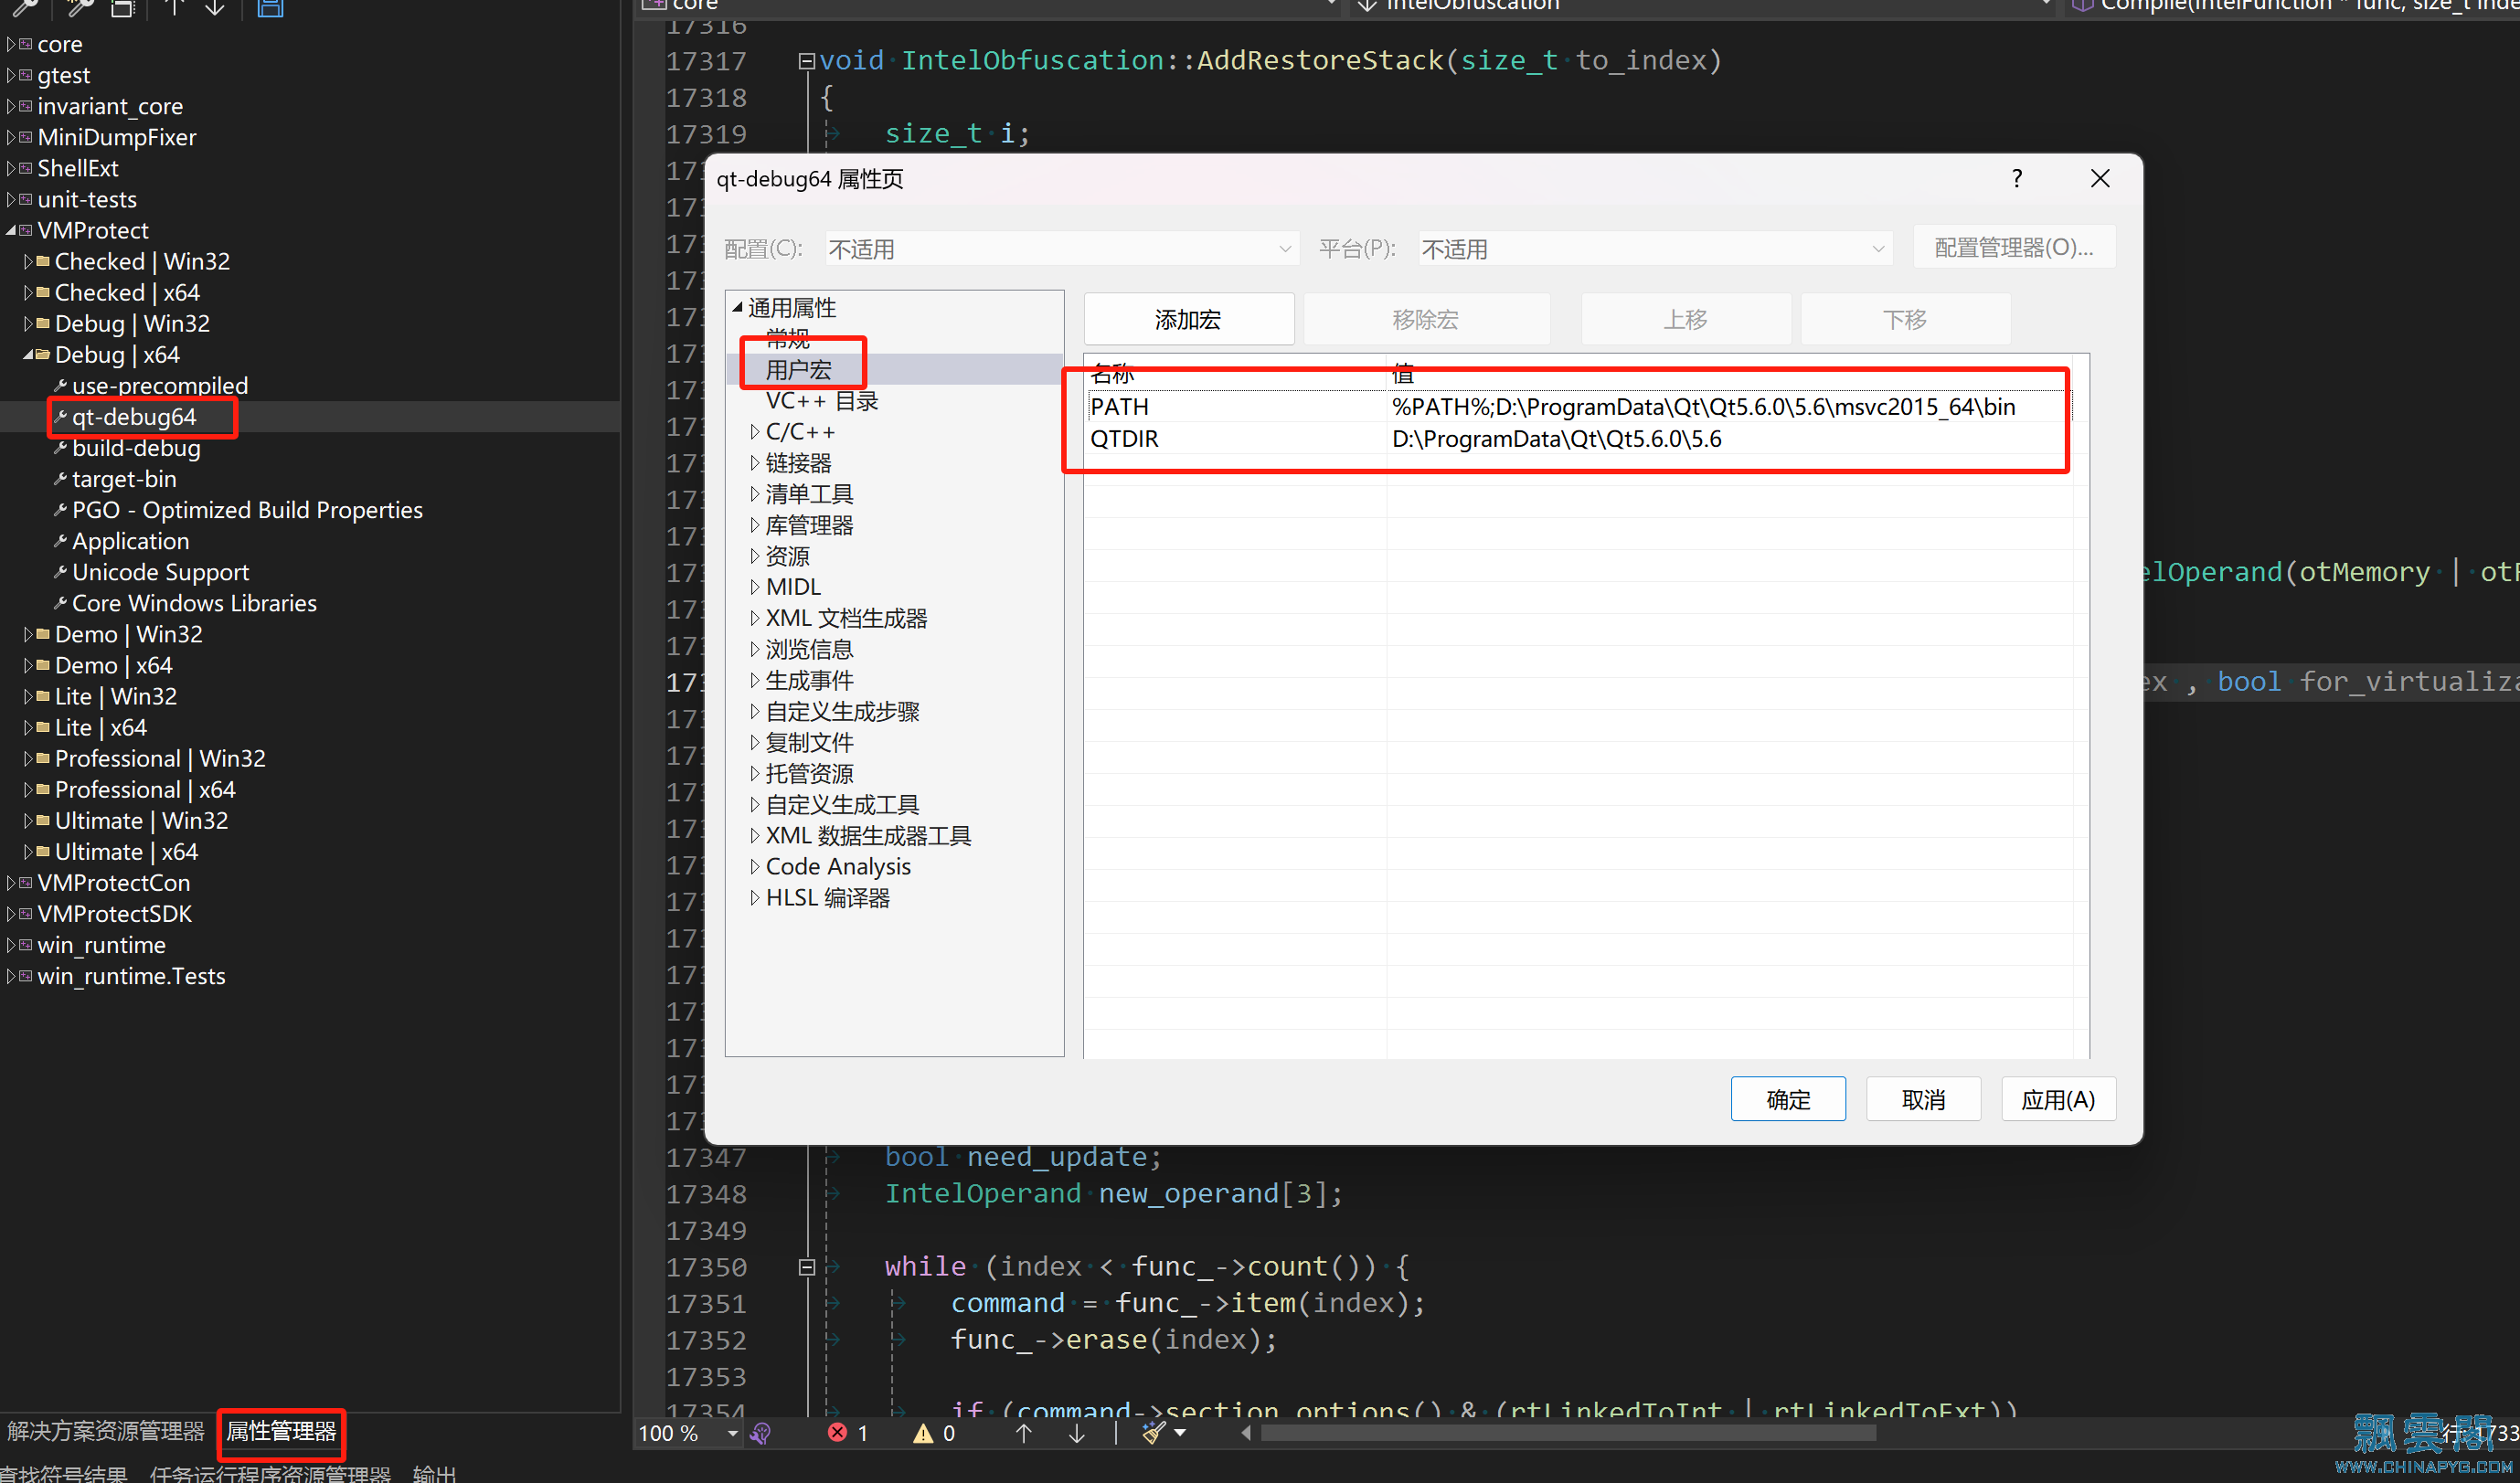The height and width of the screenshot is (1483, 2520).
Task: Click the wrench icon beside Unicode Support
Action: click(x=60, y=572)
